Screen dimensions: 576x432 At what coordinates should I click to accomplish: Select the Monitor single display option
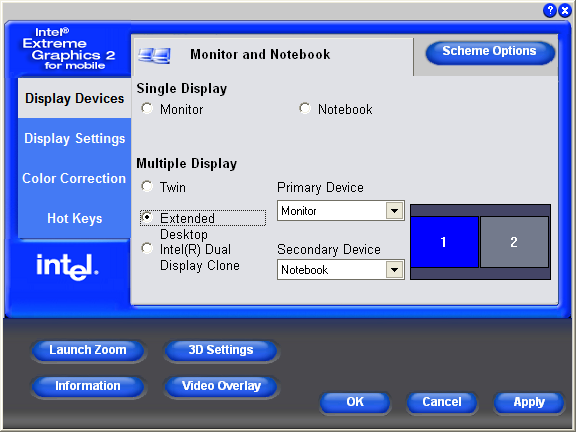tap(147, 108)
